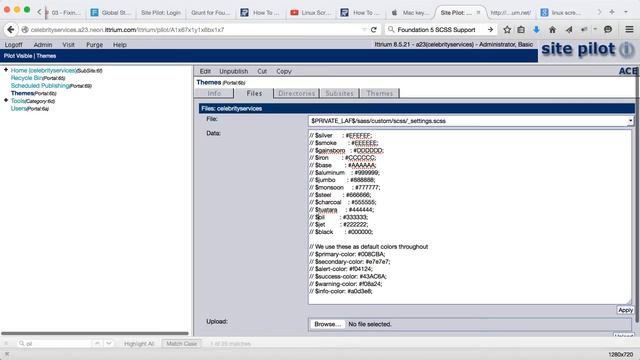
Task: Switch to the Themes tab
Action: [x=380, y=93]
